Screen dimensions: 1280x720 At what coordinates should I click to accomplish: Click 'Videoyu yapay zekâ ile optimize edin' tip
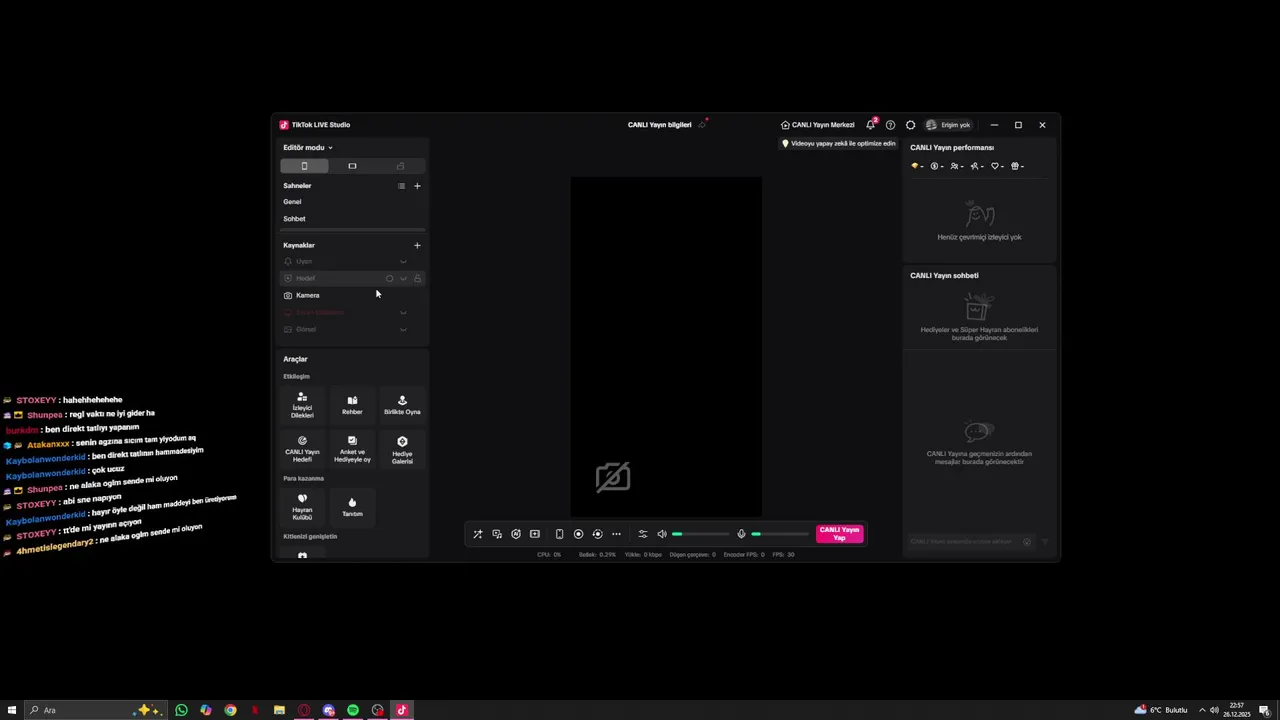tap(838, 144)
